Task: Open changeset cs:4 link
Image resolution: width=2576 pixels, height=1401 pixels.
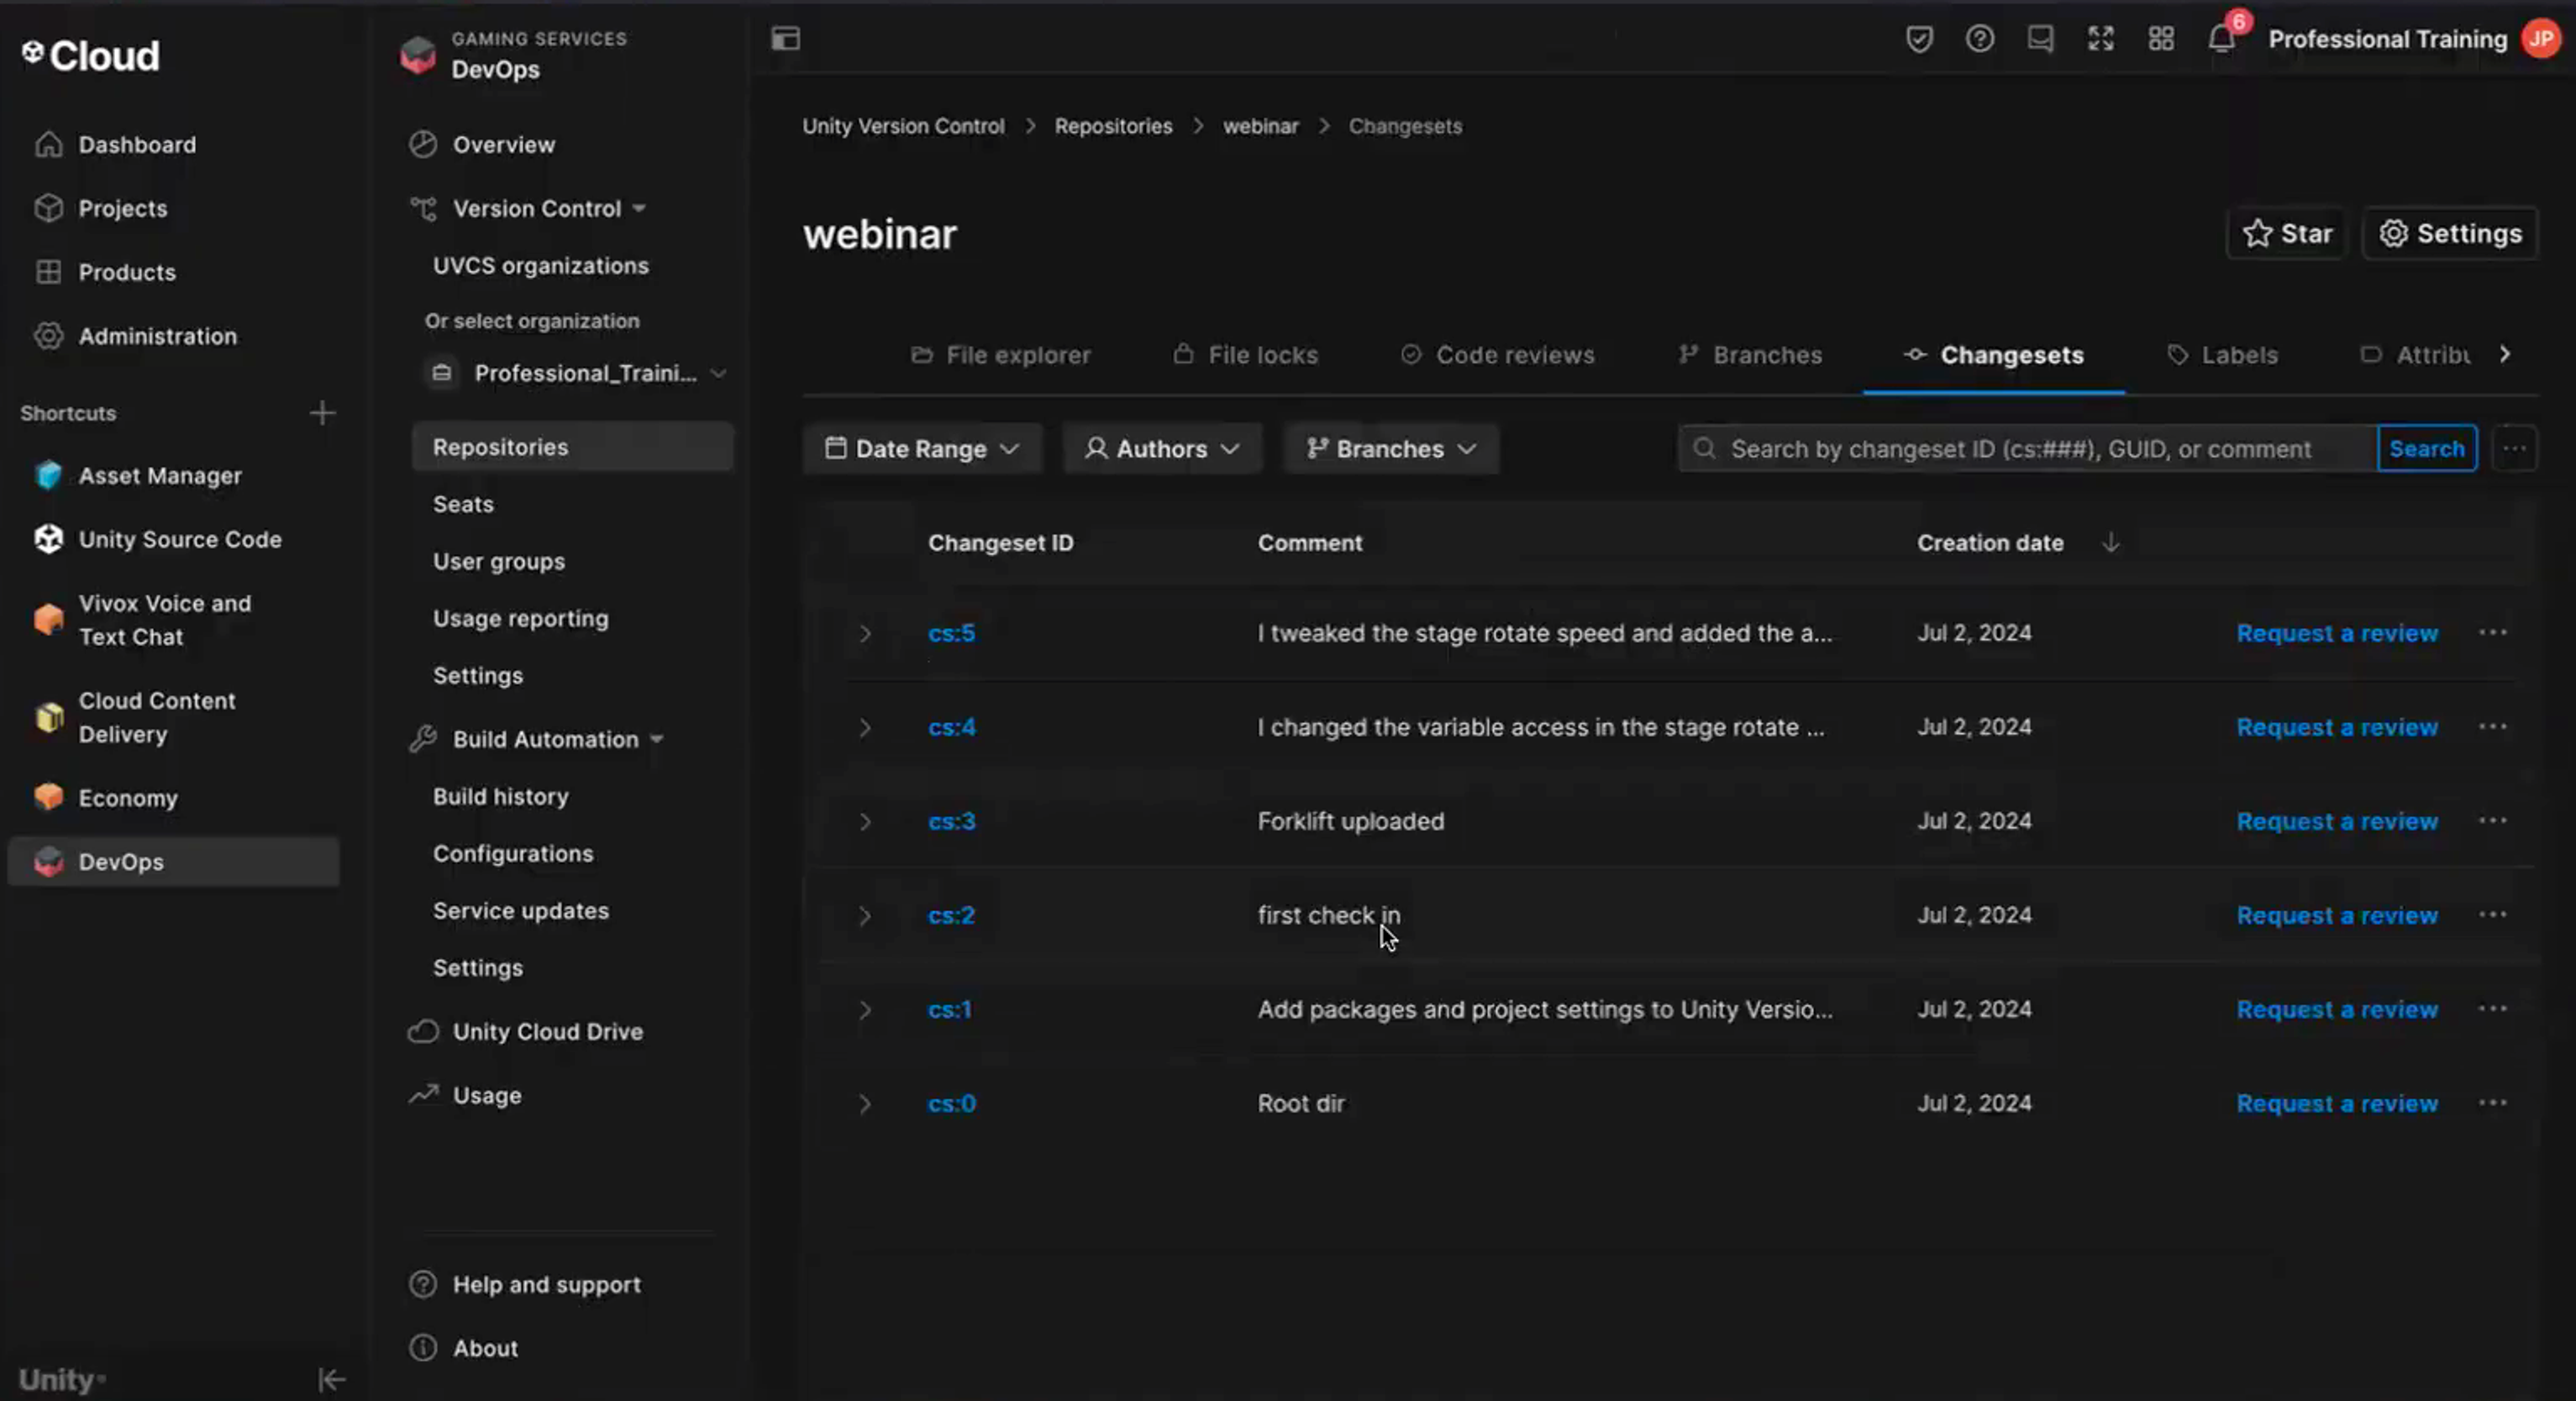Action: 951,728
